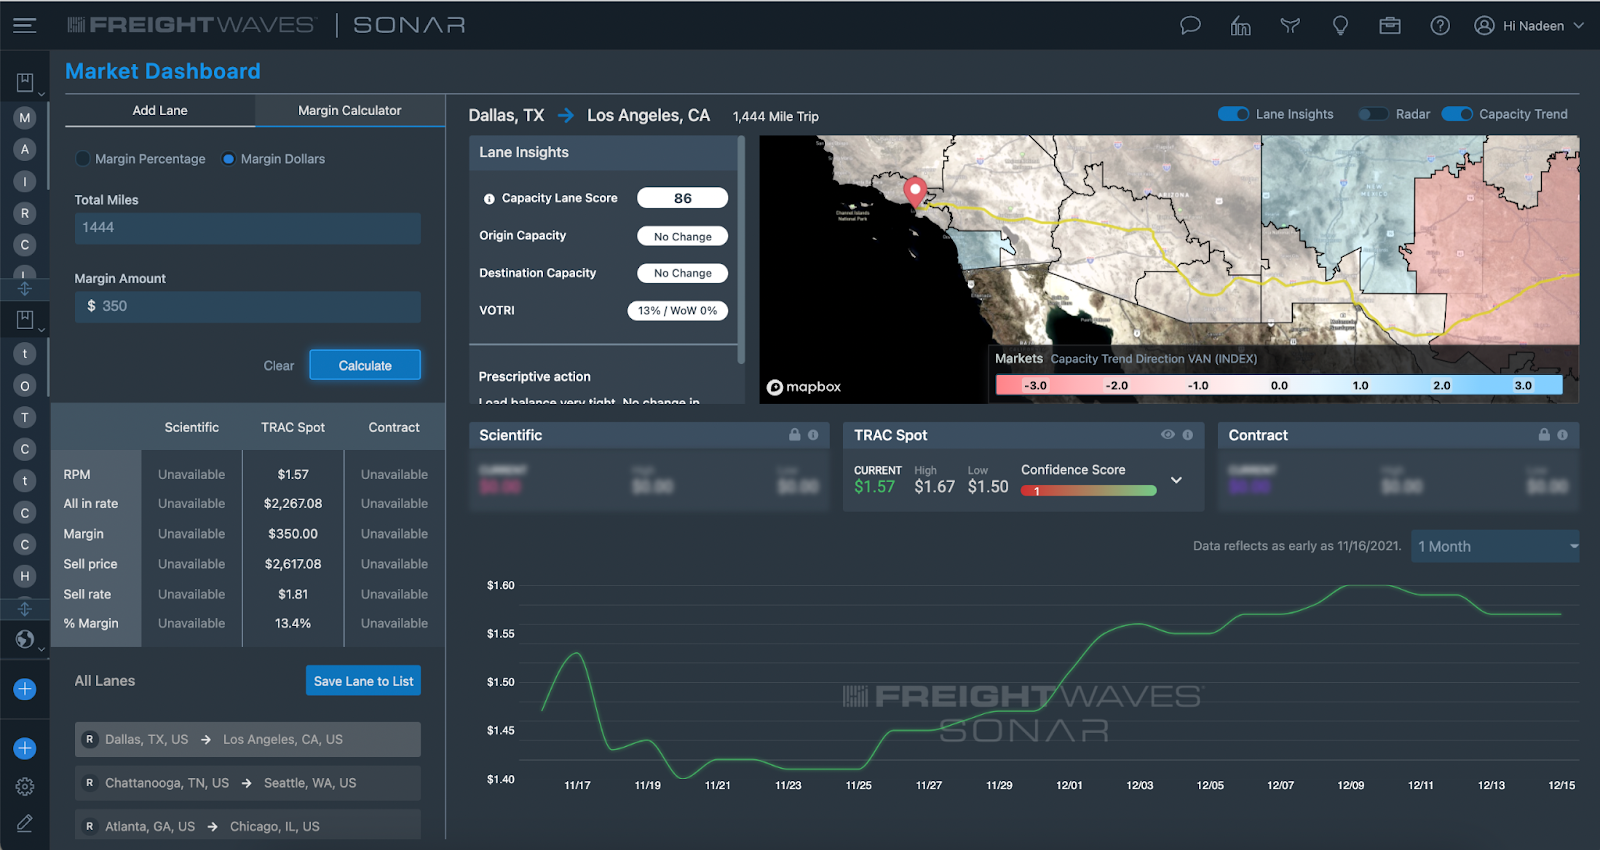Open the hamburger menu icon

click(25, 26)
